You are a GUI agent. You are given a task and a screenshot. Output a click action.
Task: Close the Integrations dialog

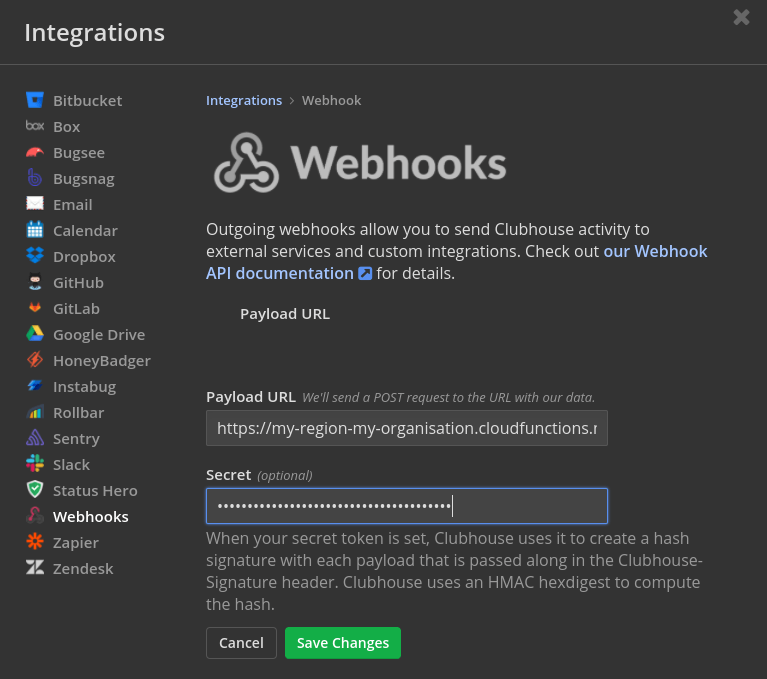(x=741, y=17)
